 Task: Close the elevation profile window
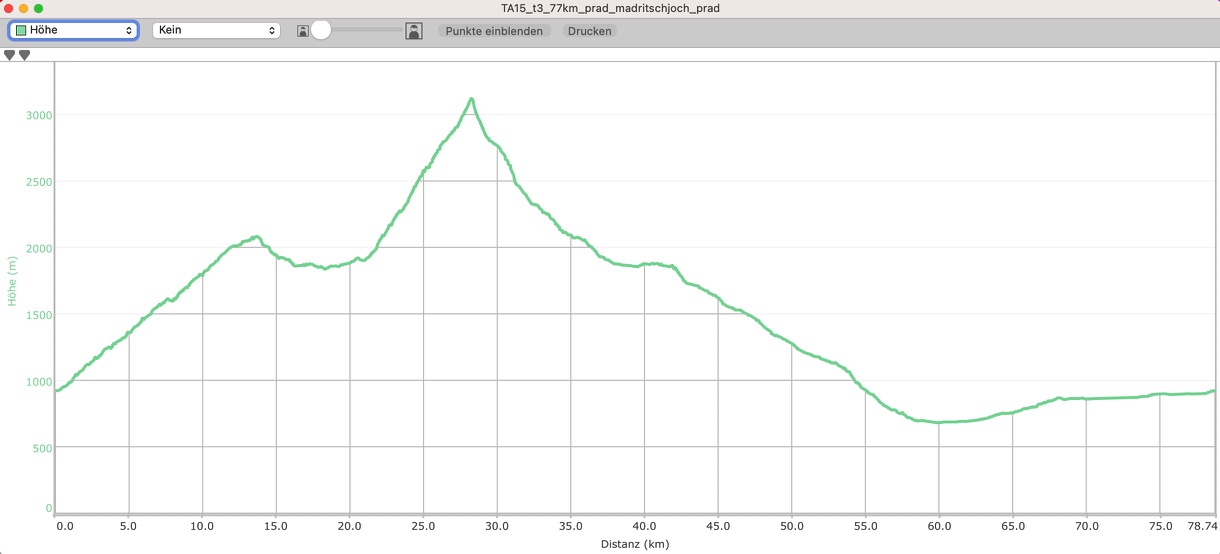(8, 8)
